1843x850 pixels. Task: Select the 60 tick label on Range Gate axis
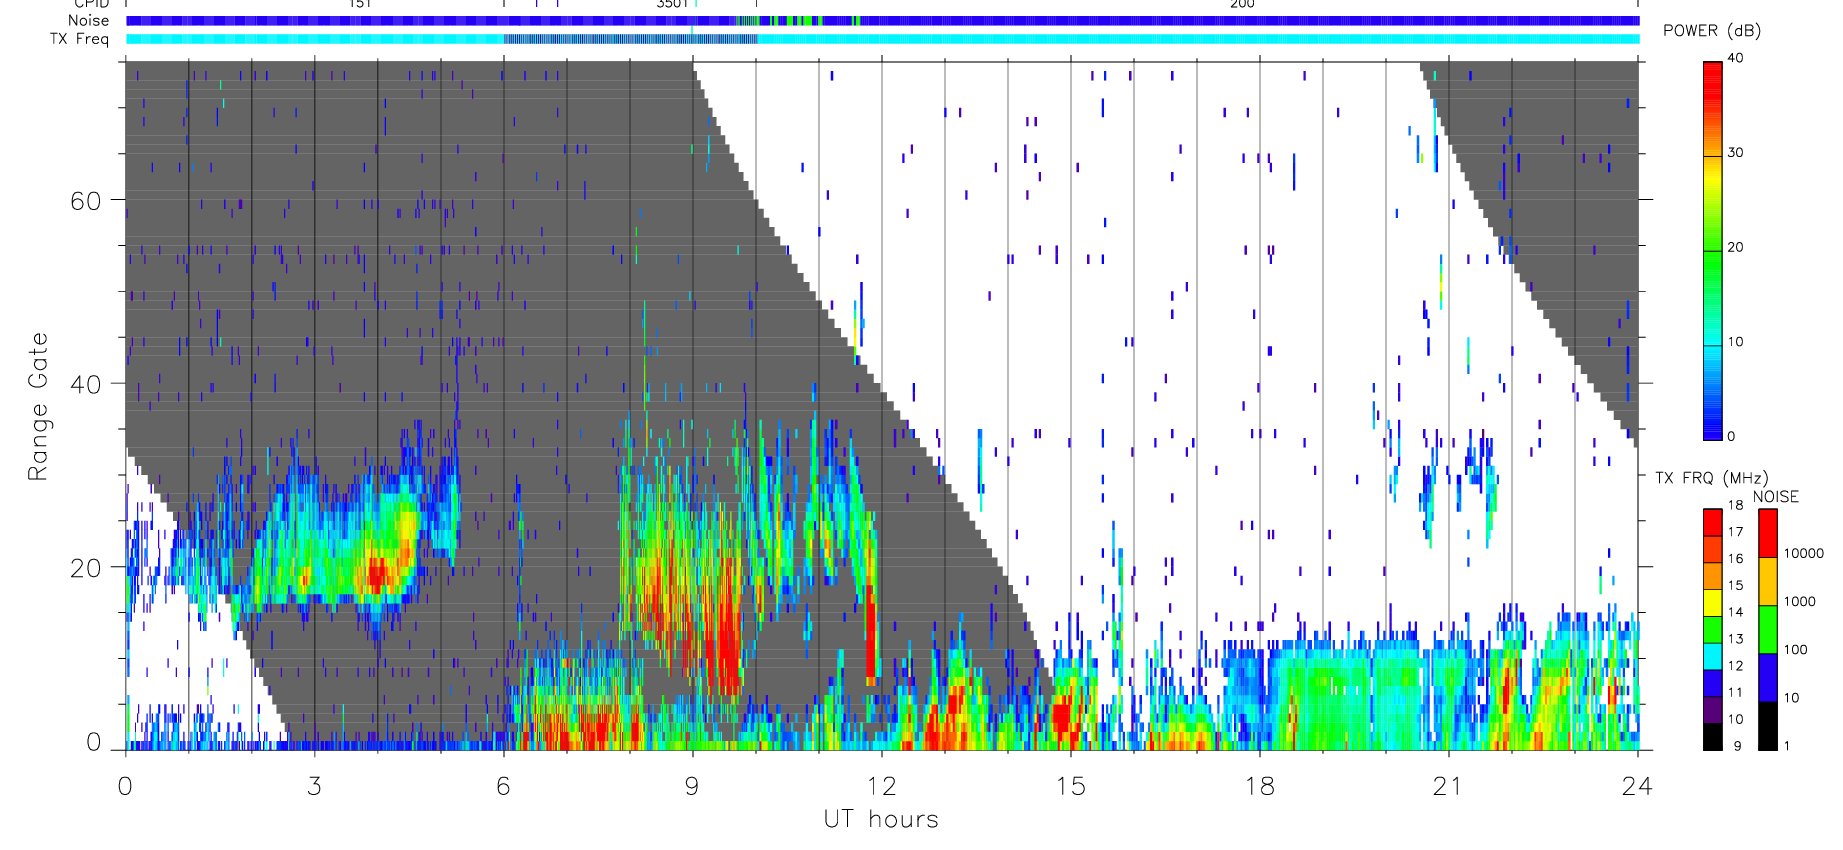tap(86, 201)
